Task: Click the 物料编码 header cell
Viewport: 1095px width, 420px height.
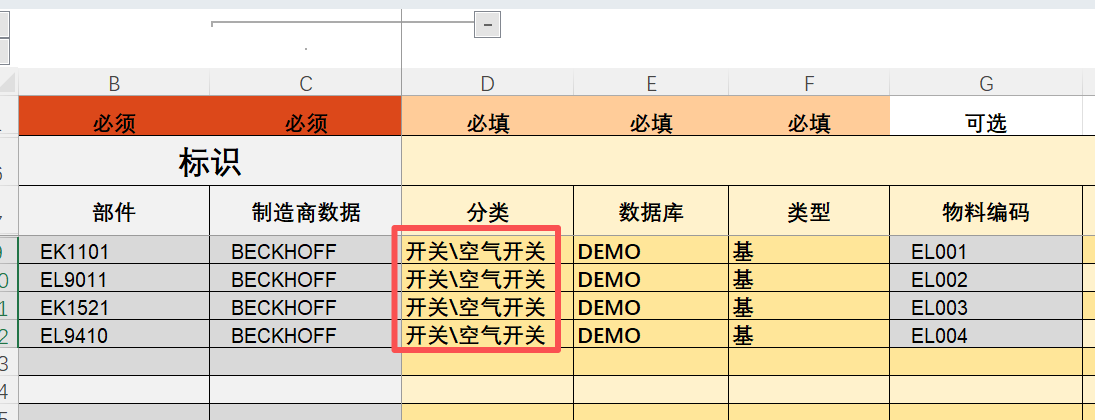Action: pos(985,211)
